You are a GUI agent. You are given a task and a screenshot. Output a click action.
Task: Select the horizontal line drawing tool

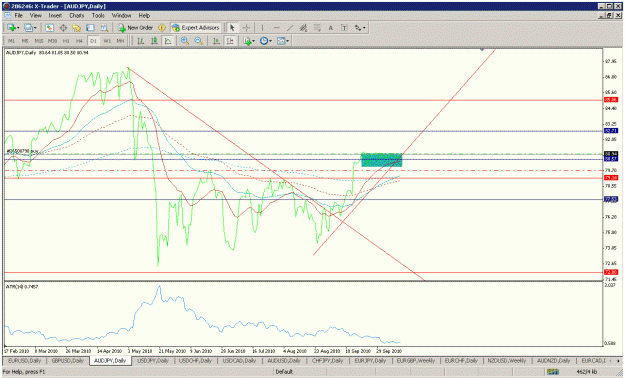276,28
